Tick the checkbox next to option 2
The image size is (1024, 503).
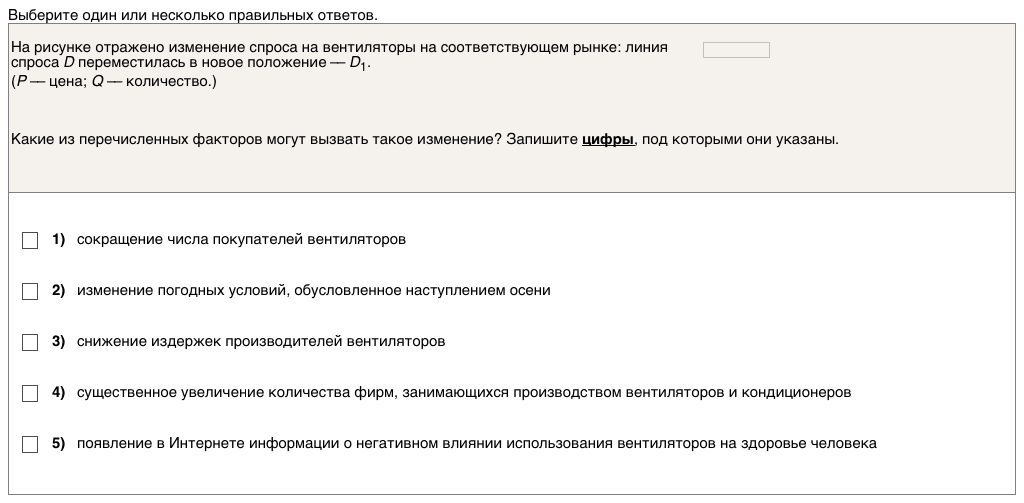[30, 291]
